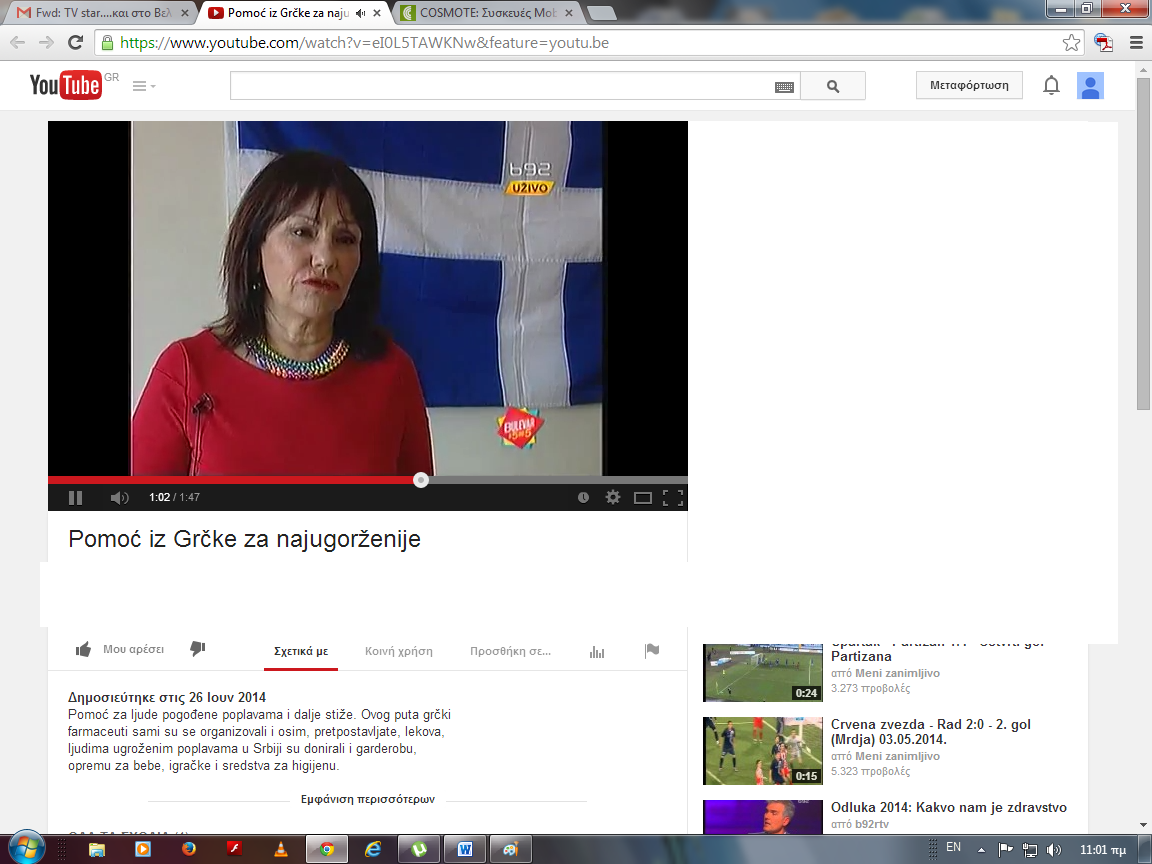Open the Κοινή χρήση tab
1152x864 pixels.
coord(399,651)
